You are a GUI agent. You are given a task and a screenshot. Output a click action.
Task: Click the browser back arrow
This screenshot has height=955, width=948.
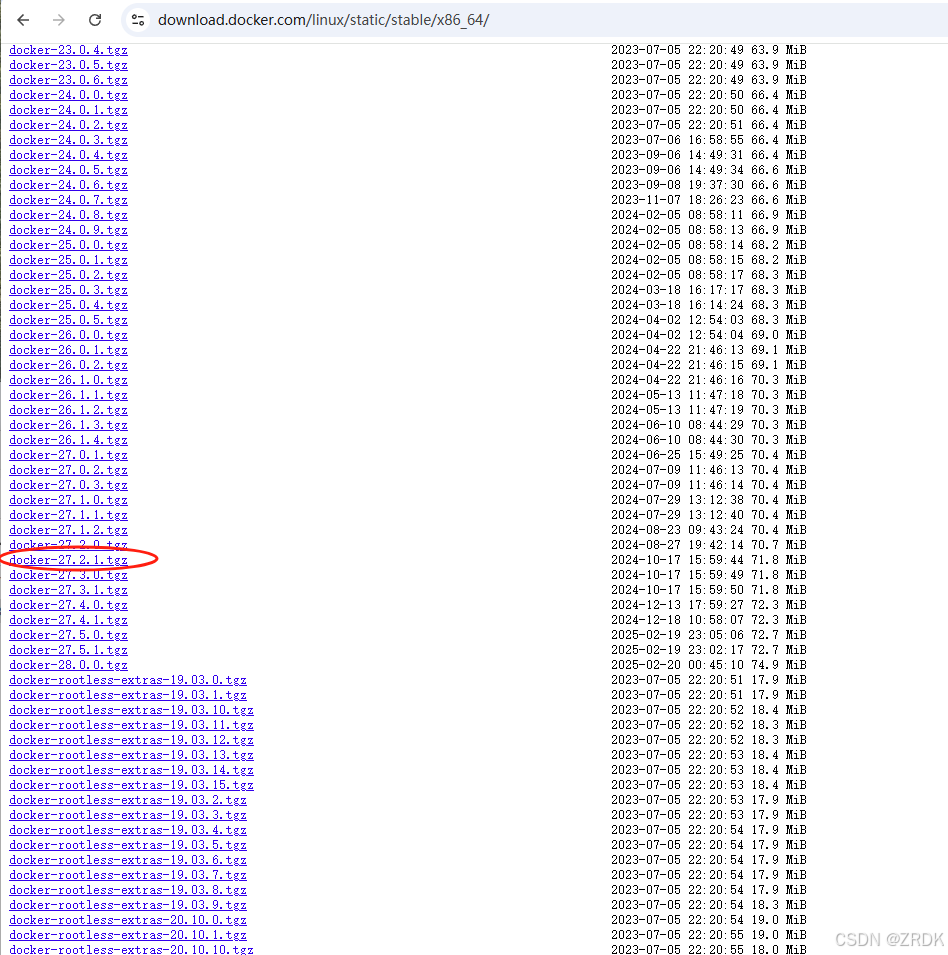[x=23, y=20]
